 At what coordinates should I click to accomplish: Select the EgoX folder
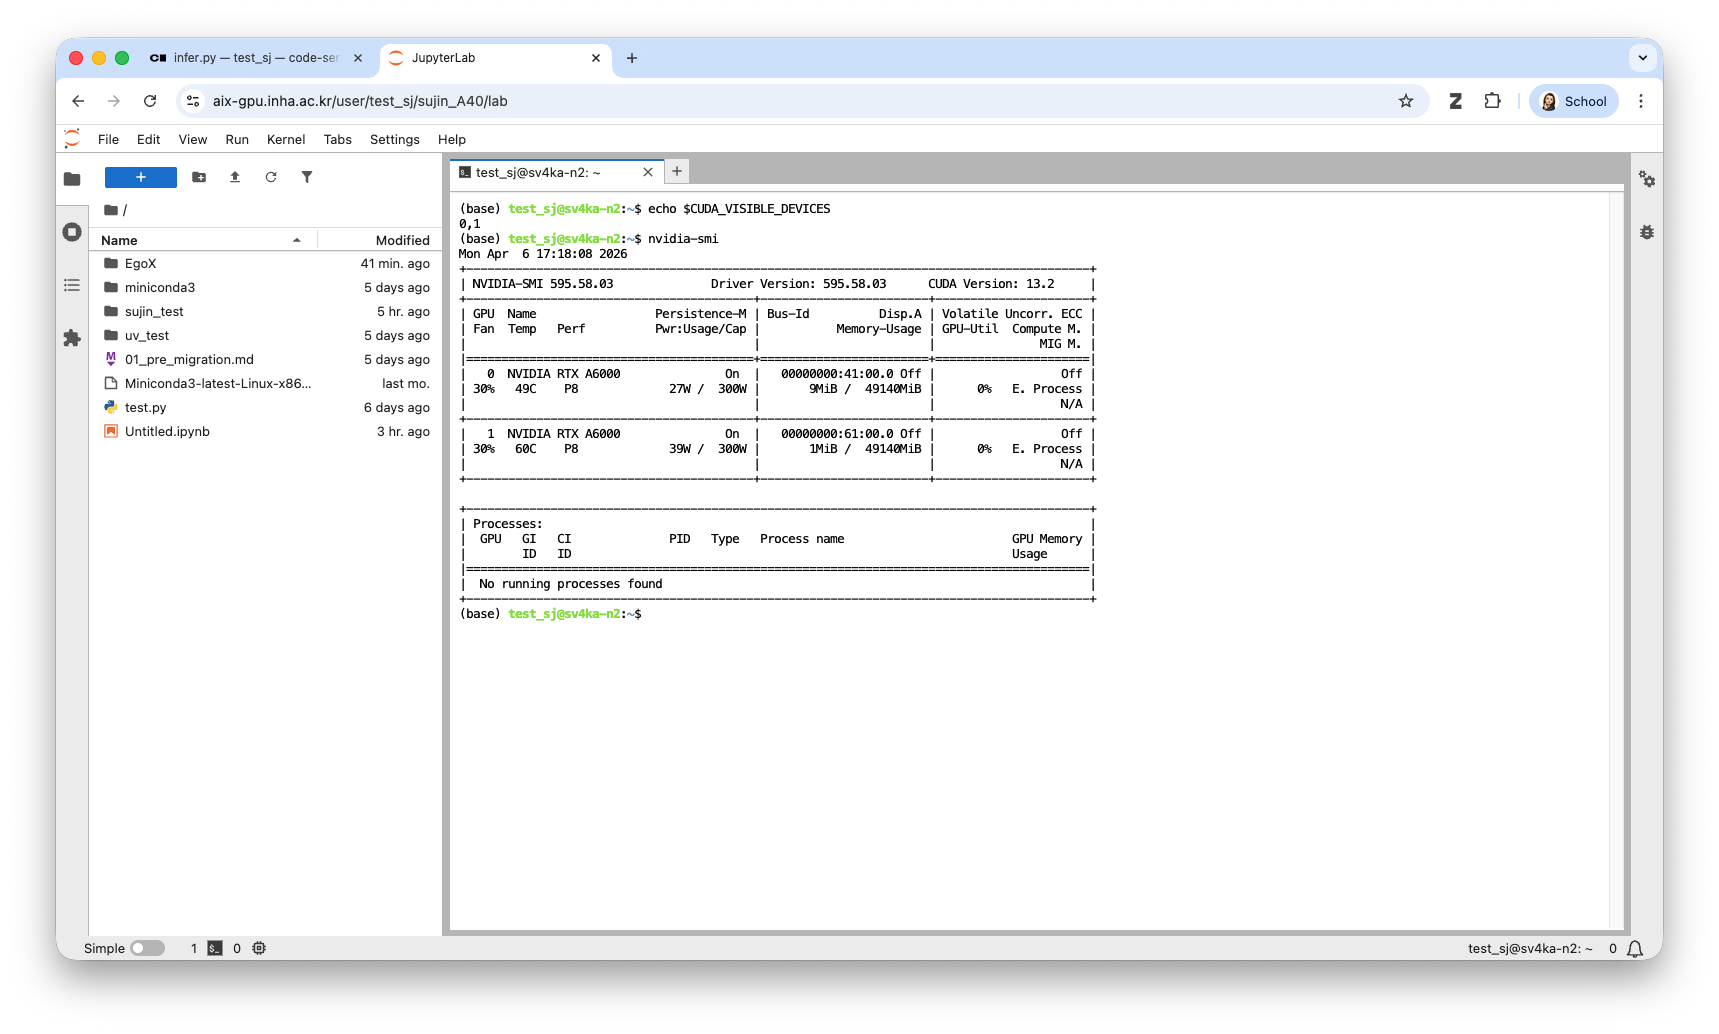coord(265,264)
